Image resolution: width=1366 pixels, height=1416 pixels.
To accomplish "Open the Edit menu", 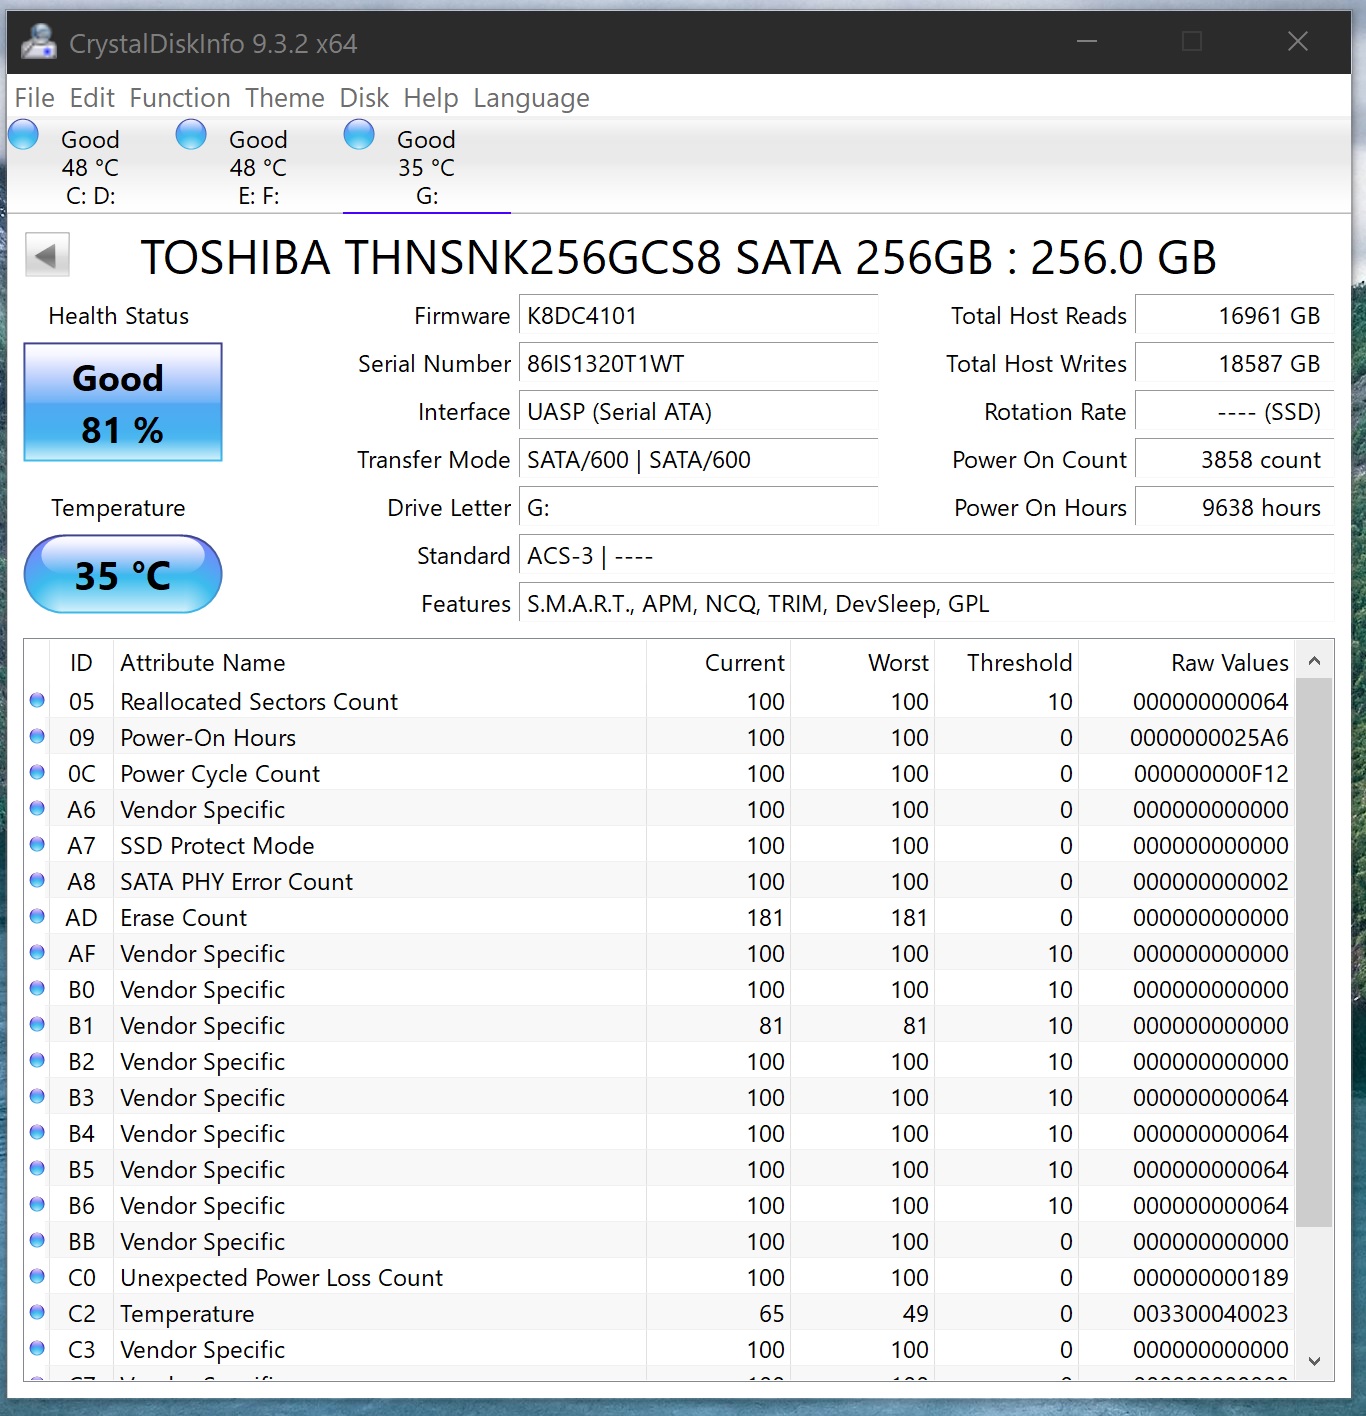I will [x=92, y=98].
